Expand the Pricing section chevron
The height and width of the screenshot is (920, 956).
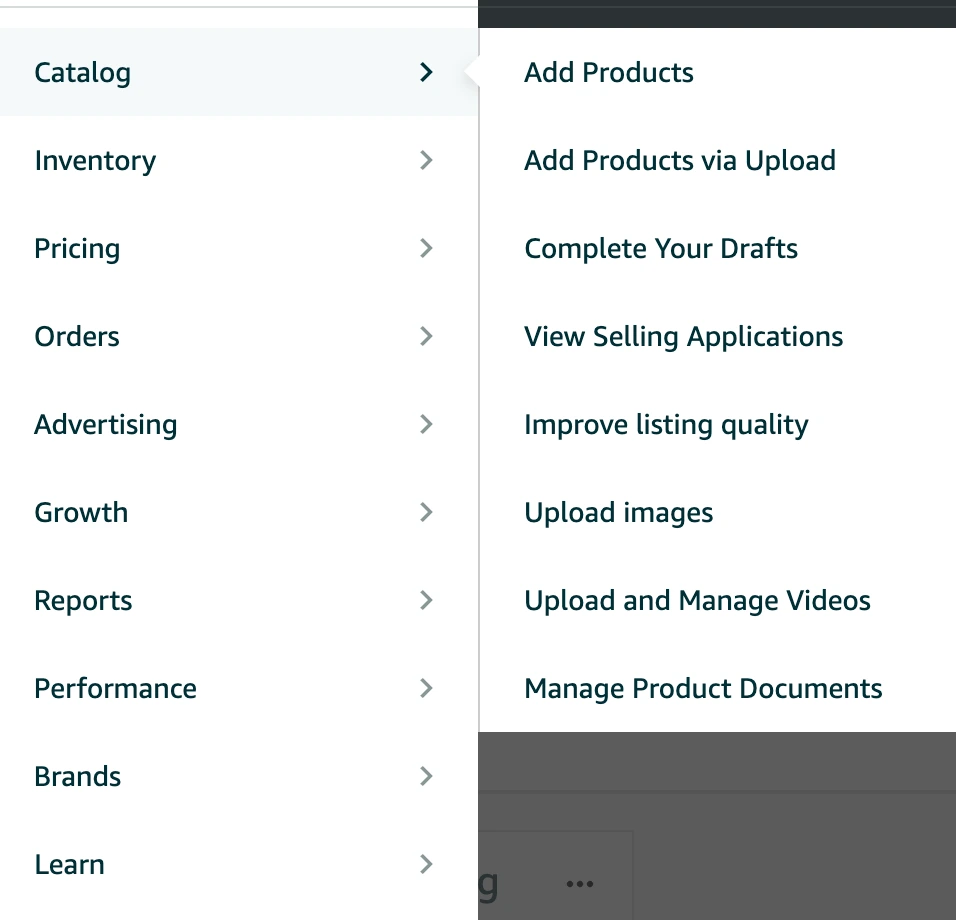click(x=427, y=248)
